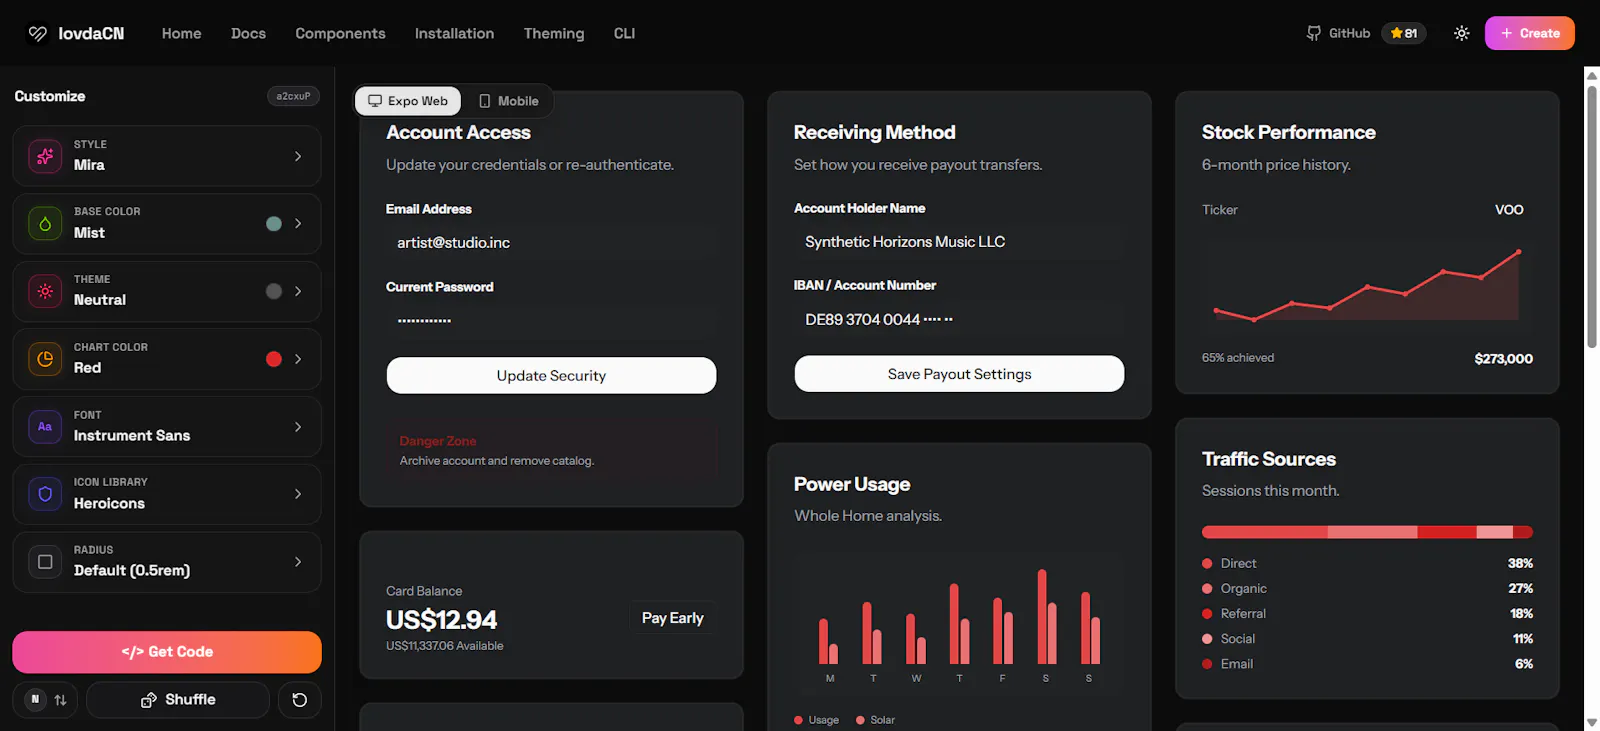Click the N swap arrows button
The image size is (1600, 731).
[47, 700]
